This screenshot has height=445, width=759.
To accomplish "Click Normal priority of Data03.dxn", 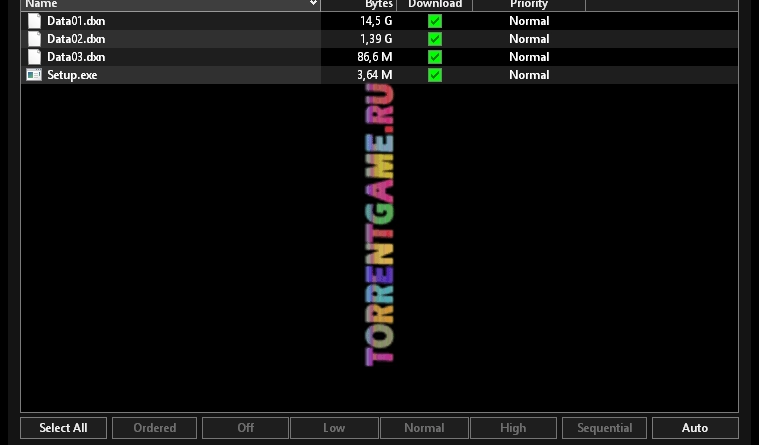I will click(529, 57).
